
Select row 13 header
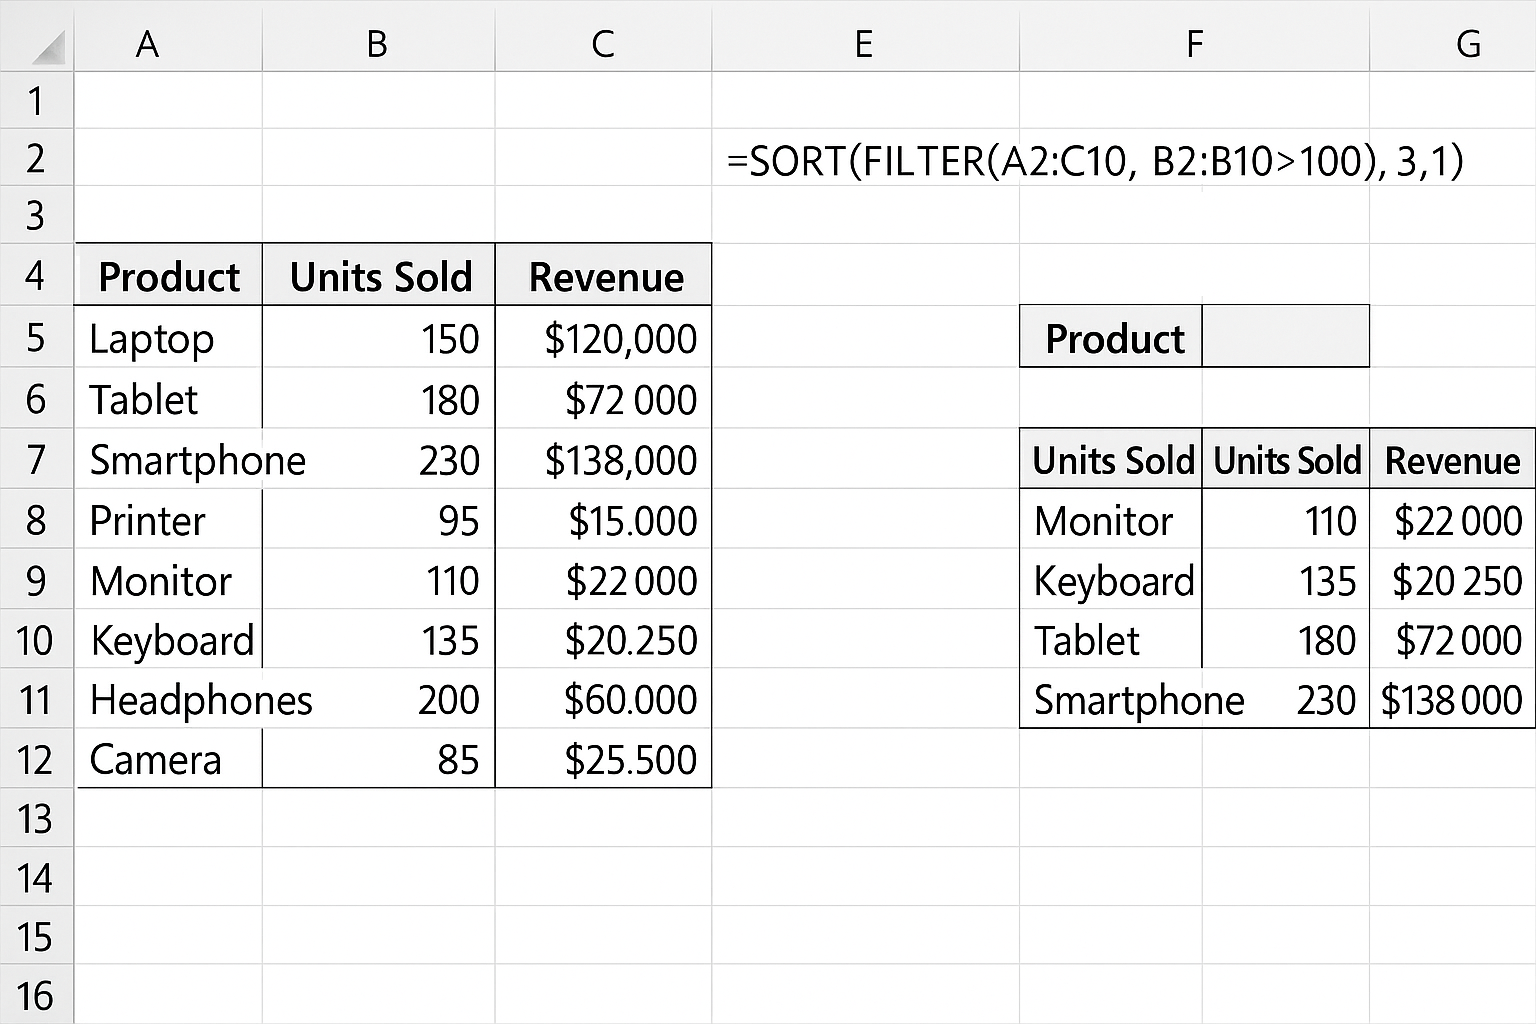tap(37, 818)
